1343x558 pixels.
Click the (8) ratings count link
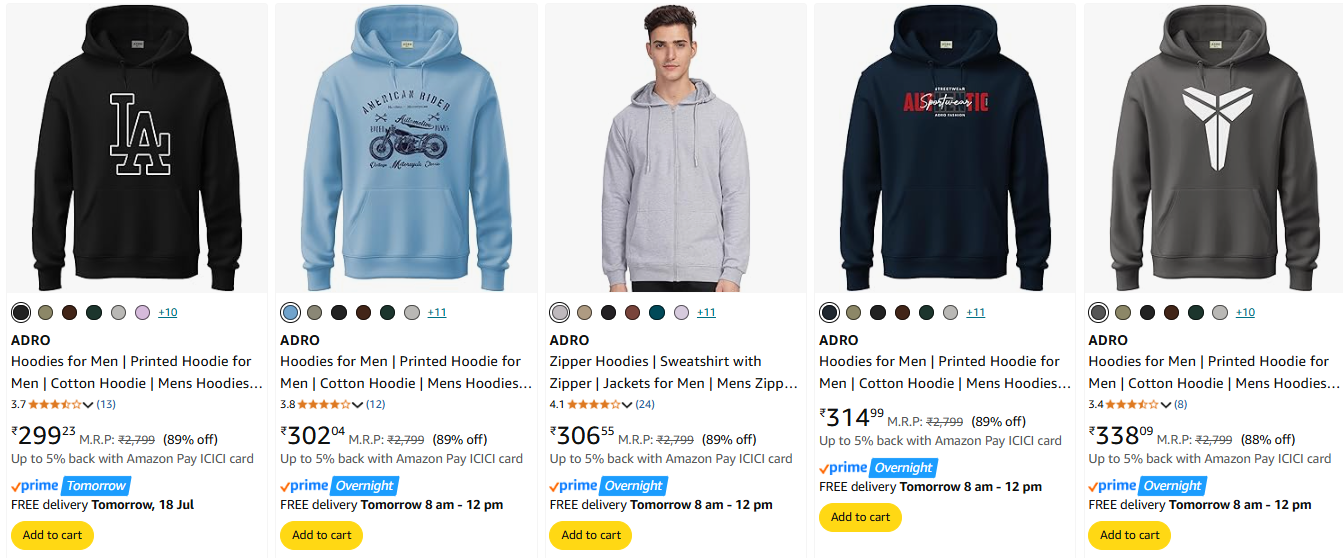1181,405
